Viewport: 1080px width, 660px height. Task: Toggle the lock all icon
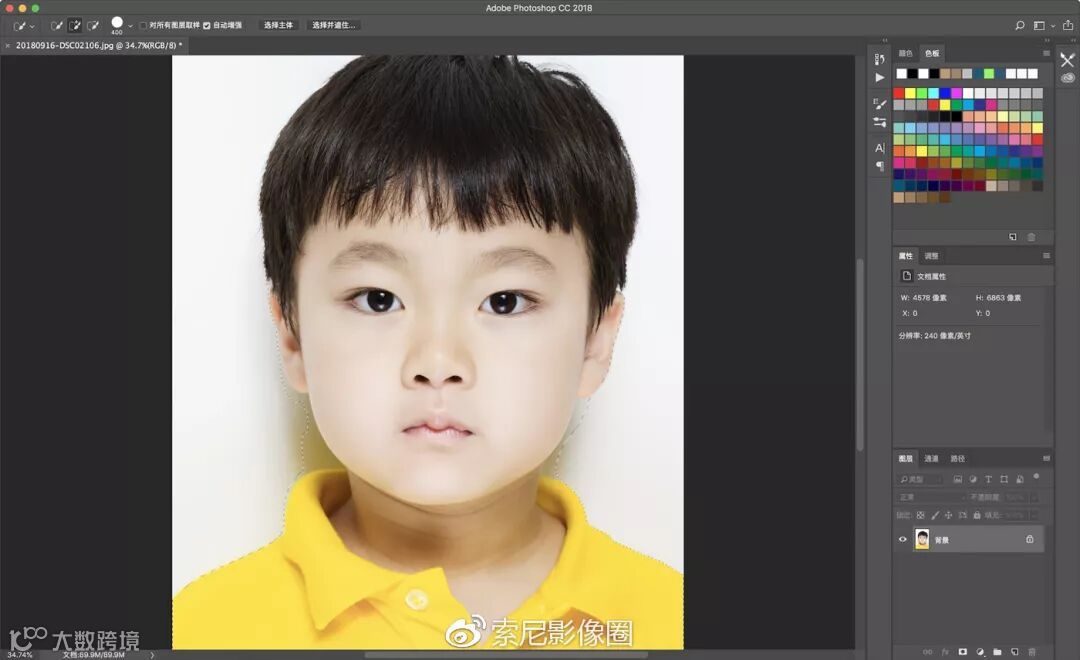(x=977, y=515)
